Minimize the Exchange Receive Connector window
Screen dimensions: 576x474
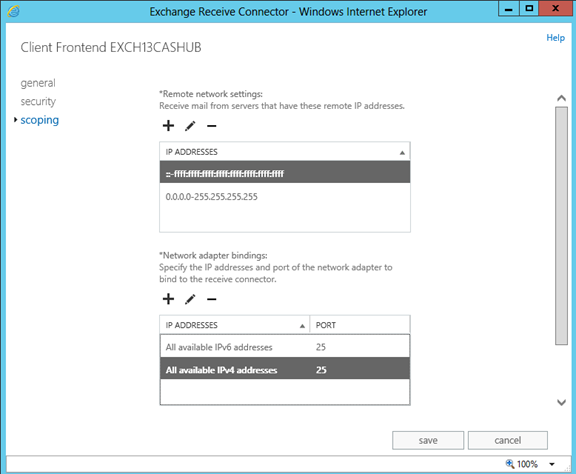coord(509,9)
